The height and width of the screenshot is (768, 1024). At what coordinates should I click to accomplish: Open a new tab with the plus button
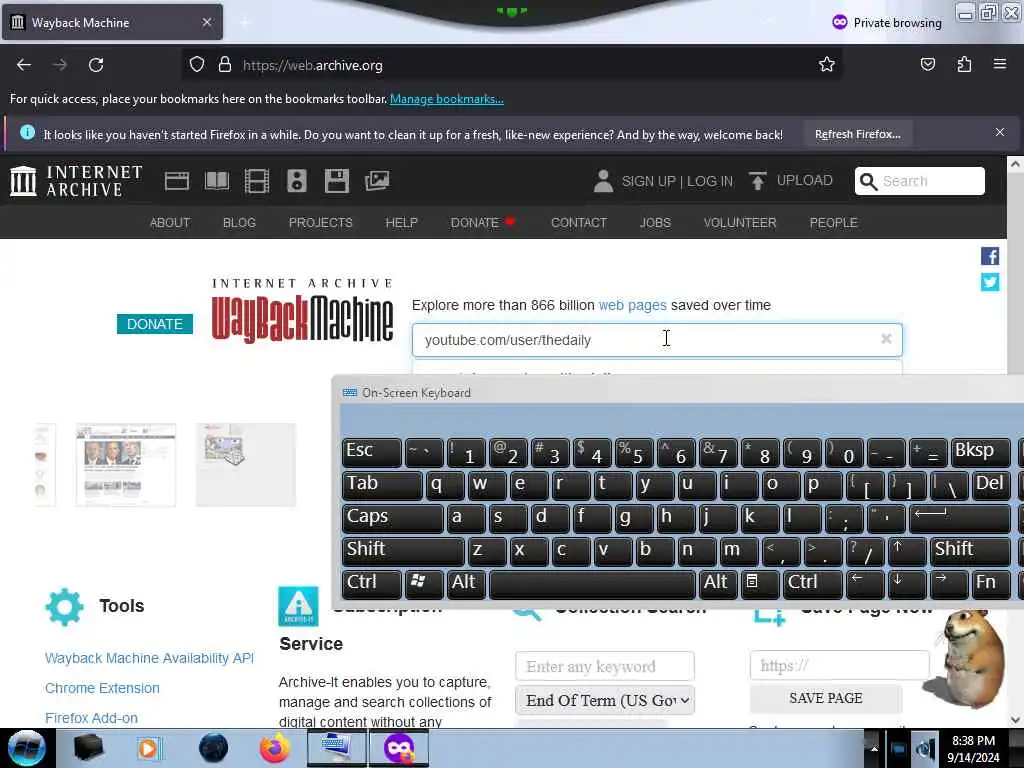[x=245, y=22]
